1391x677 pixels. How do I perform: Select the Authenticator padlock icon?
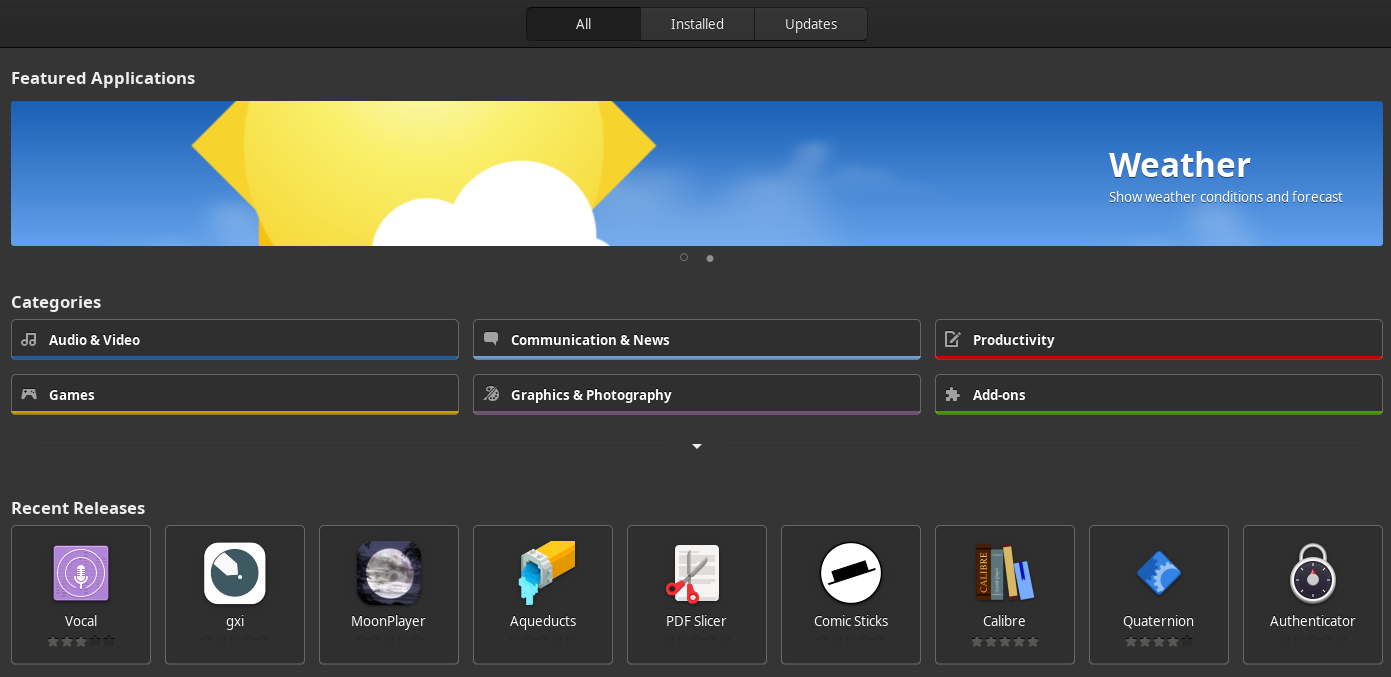pyautogui.click(x=1312, y=573)
